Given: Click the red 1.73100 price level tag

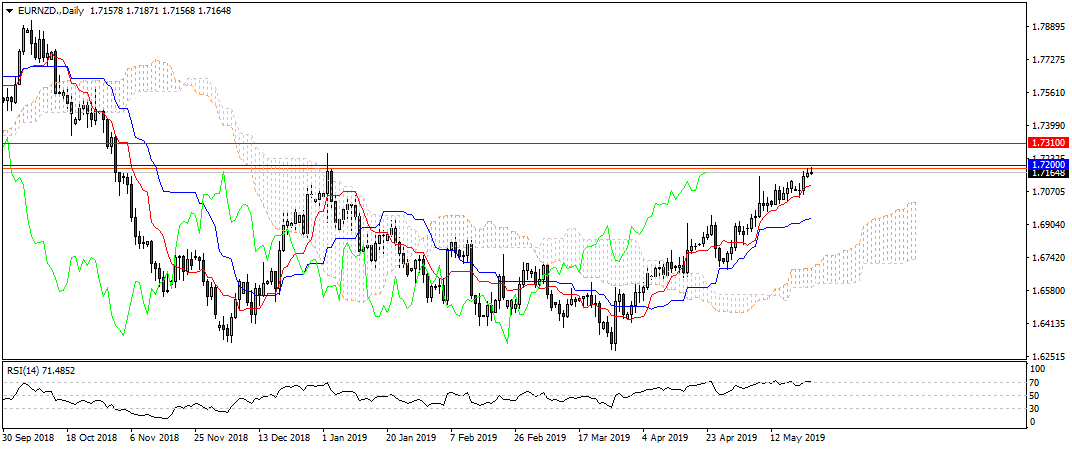Looking at the screenshot, I should 1046,144.
